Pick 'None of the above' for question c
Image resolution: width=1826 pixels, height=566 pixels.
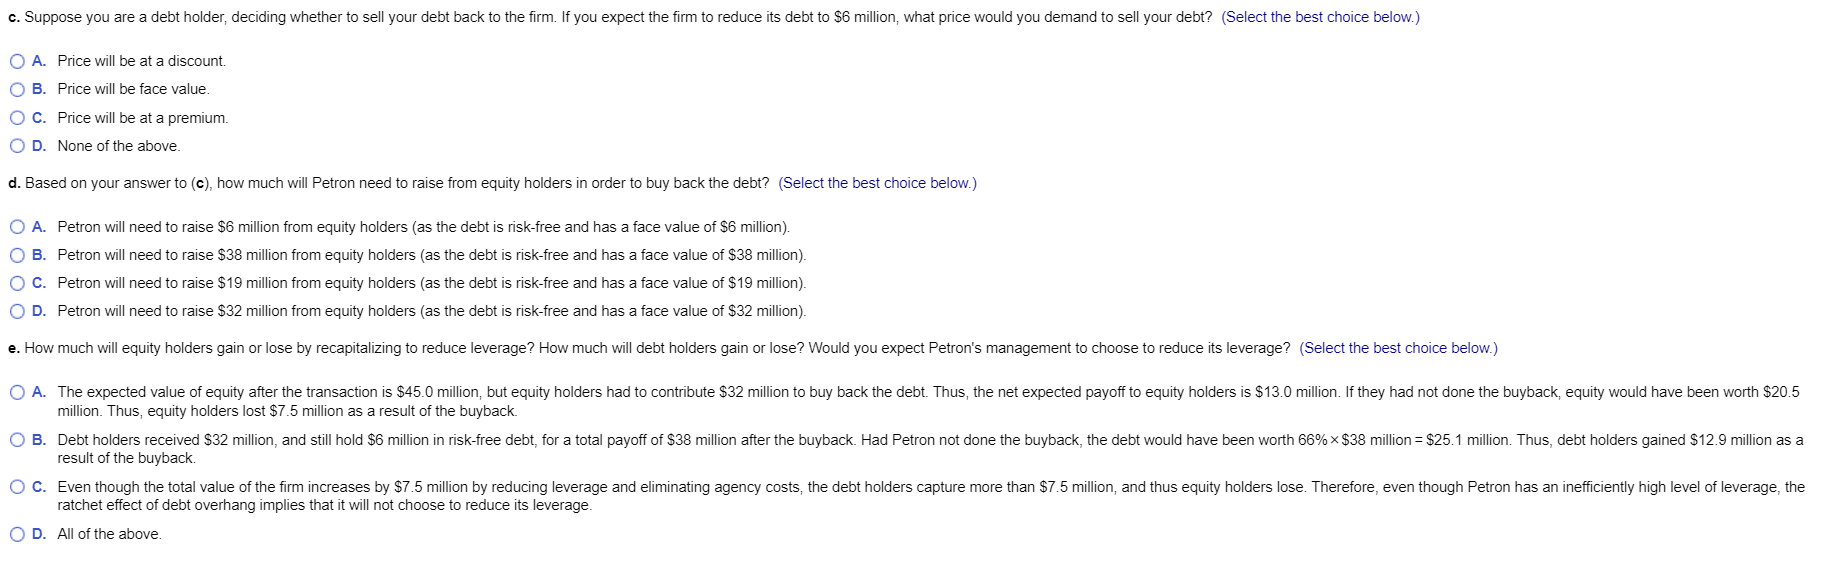click(17, 146)
